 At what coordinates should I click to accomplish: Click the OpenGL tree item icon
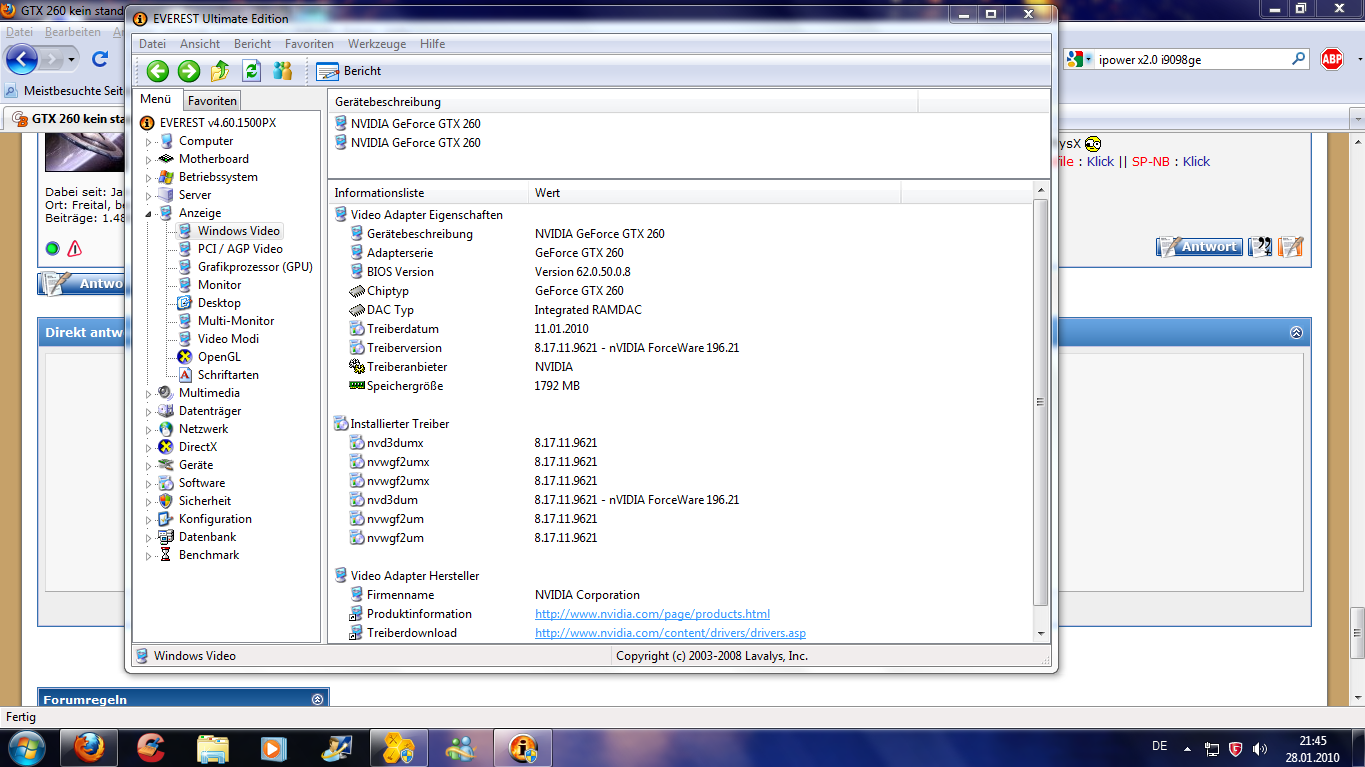(185, 357)
